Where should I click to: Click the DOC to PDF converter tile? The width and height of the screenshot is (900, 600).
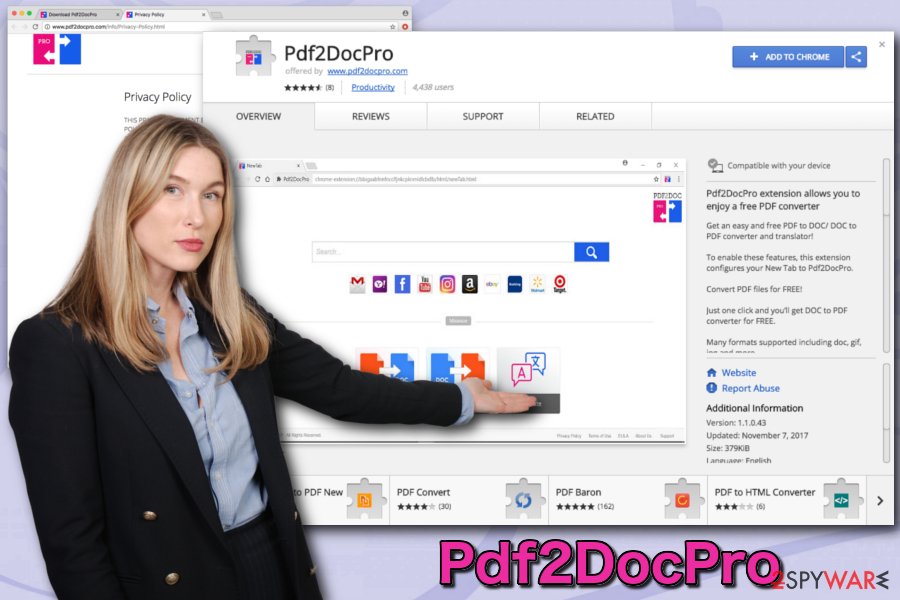tap(457, 367)
